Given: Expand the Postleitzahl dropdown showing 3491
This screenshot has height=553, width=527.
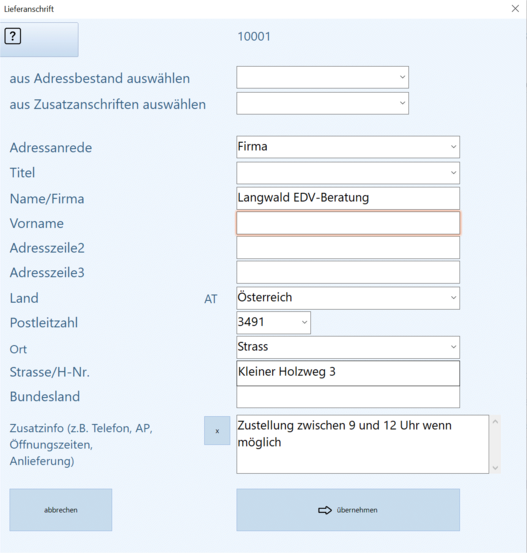Looking at the screenshot, I should click(x=273, y=322).
